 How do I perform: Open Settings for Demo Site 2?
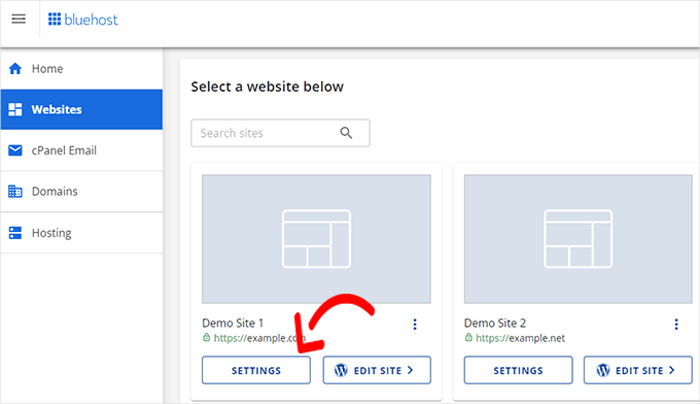pyautogui.click(x=517, y=370)
